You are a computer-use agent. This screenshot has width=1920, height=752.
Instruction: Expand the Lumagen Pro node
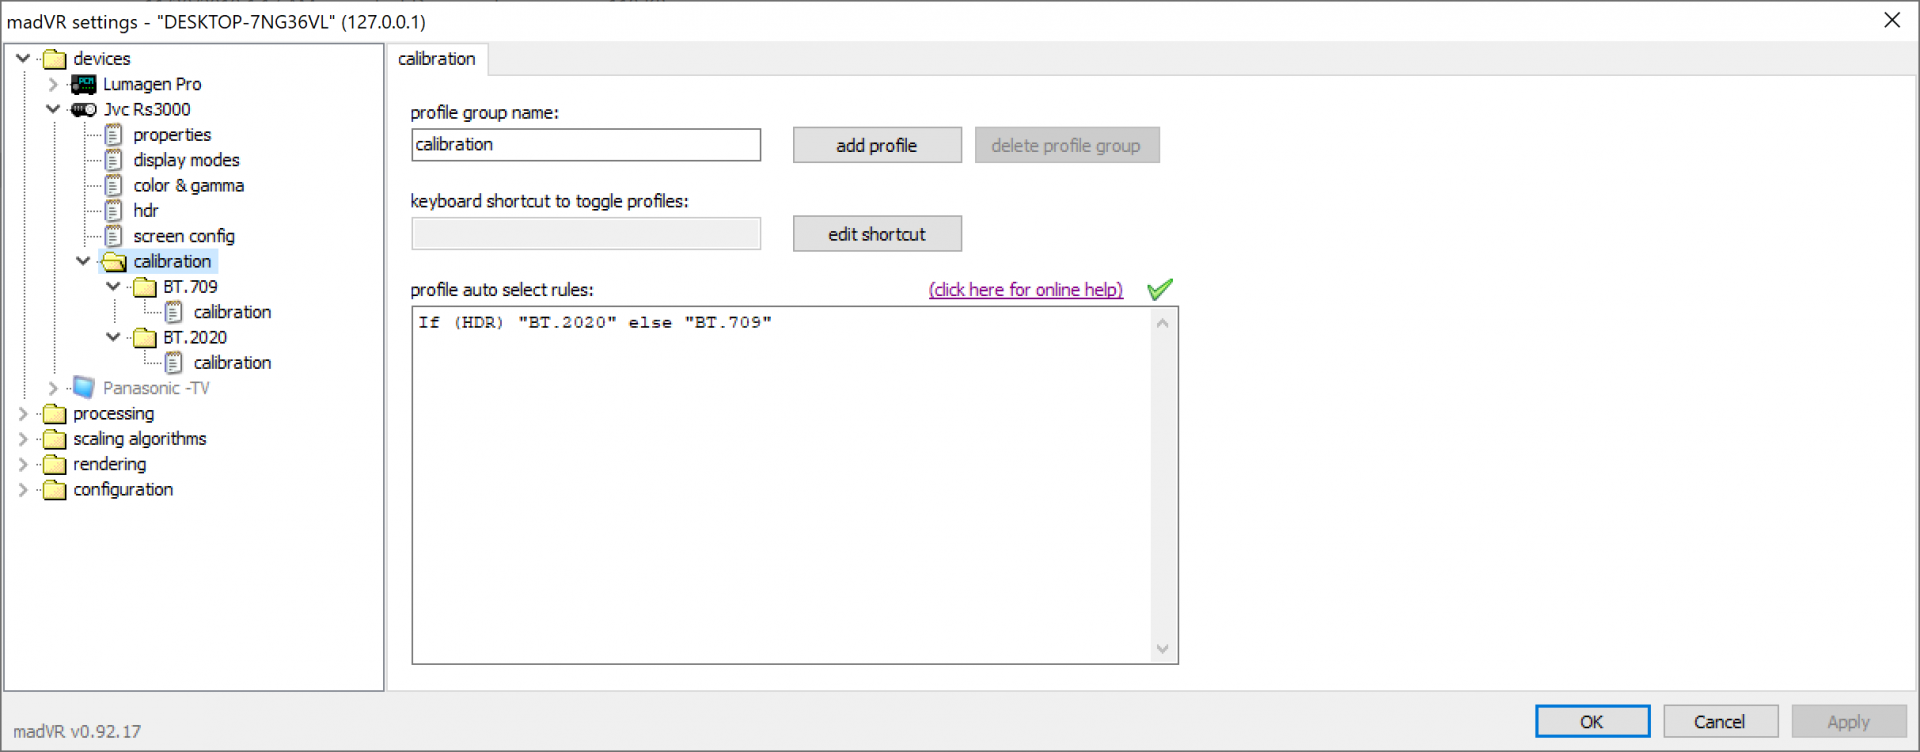53,85
